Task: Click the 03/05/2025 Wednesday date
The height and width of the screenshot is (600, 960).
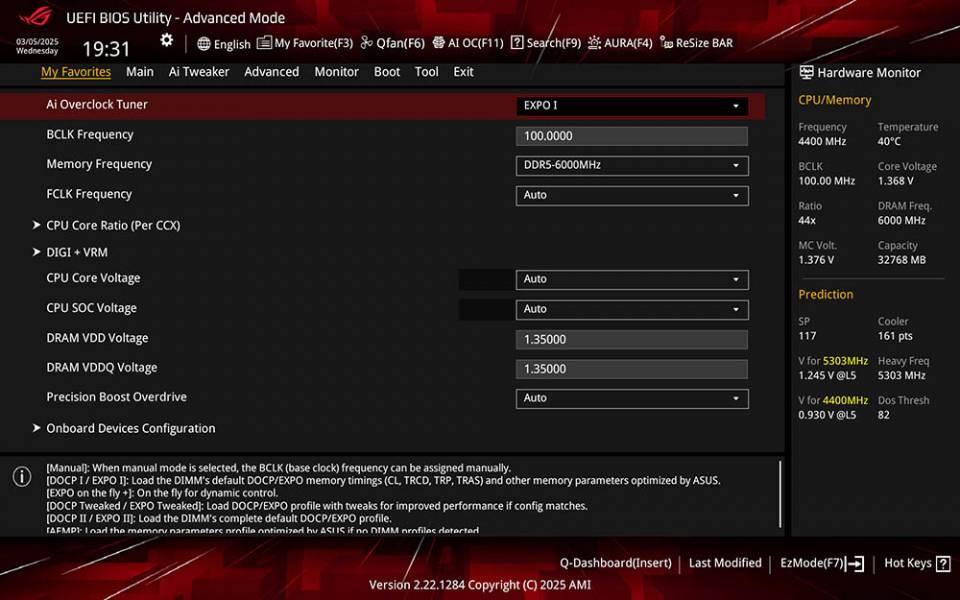Action: 37,47
